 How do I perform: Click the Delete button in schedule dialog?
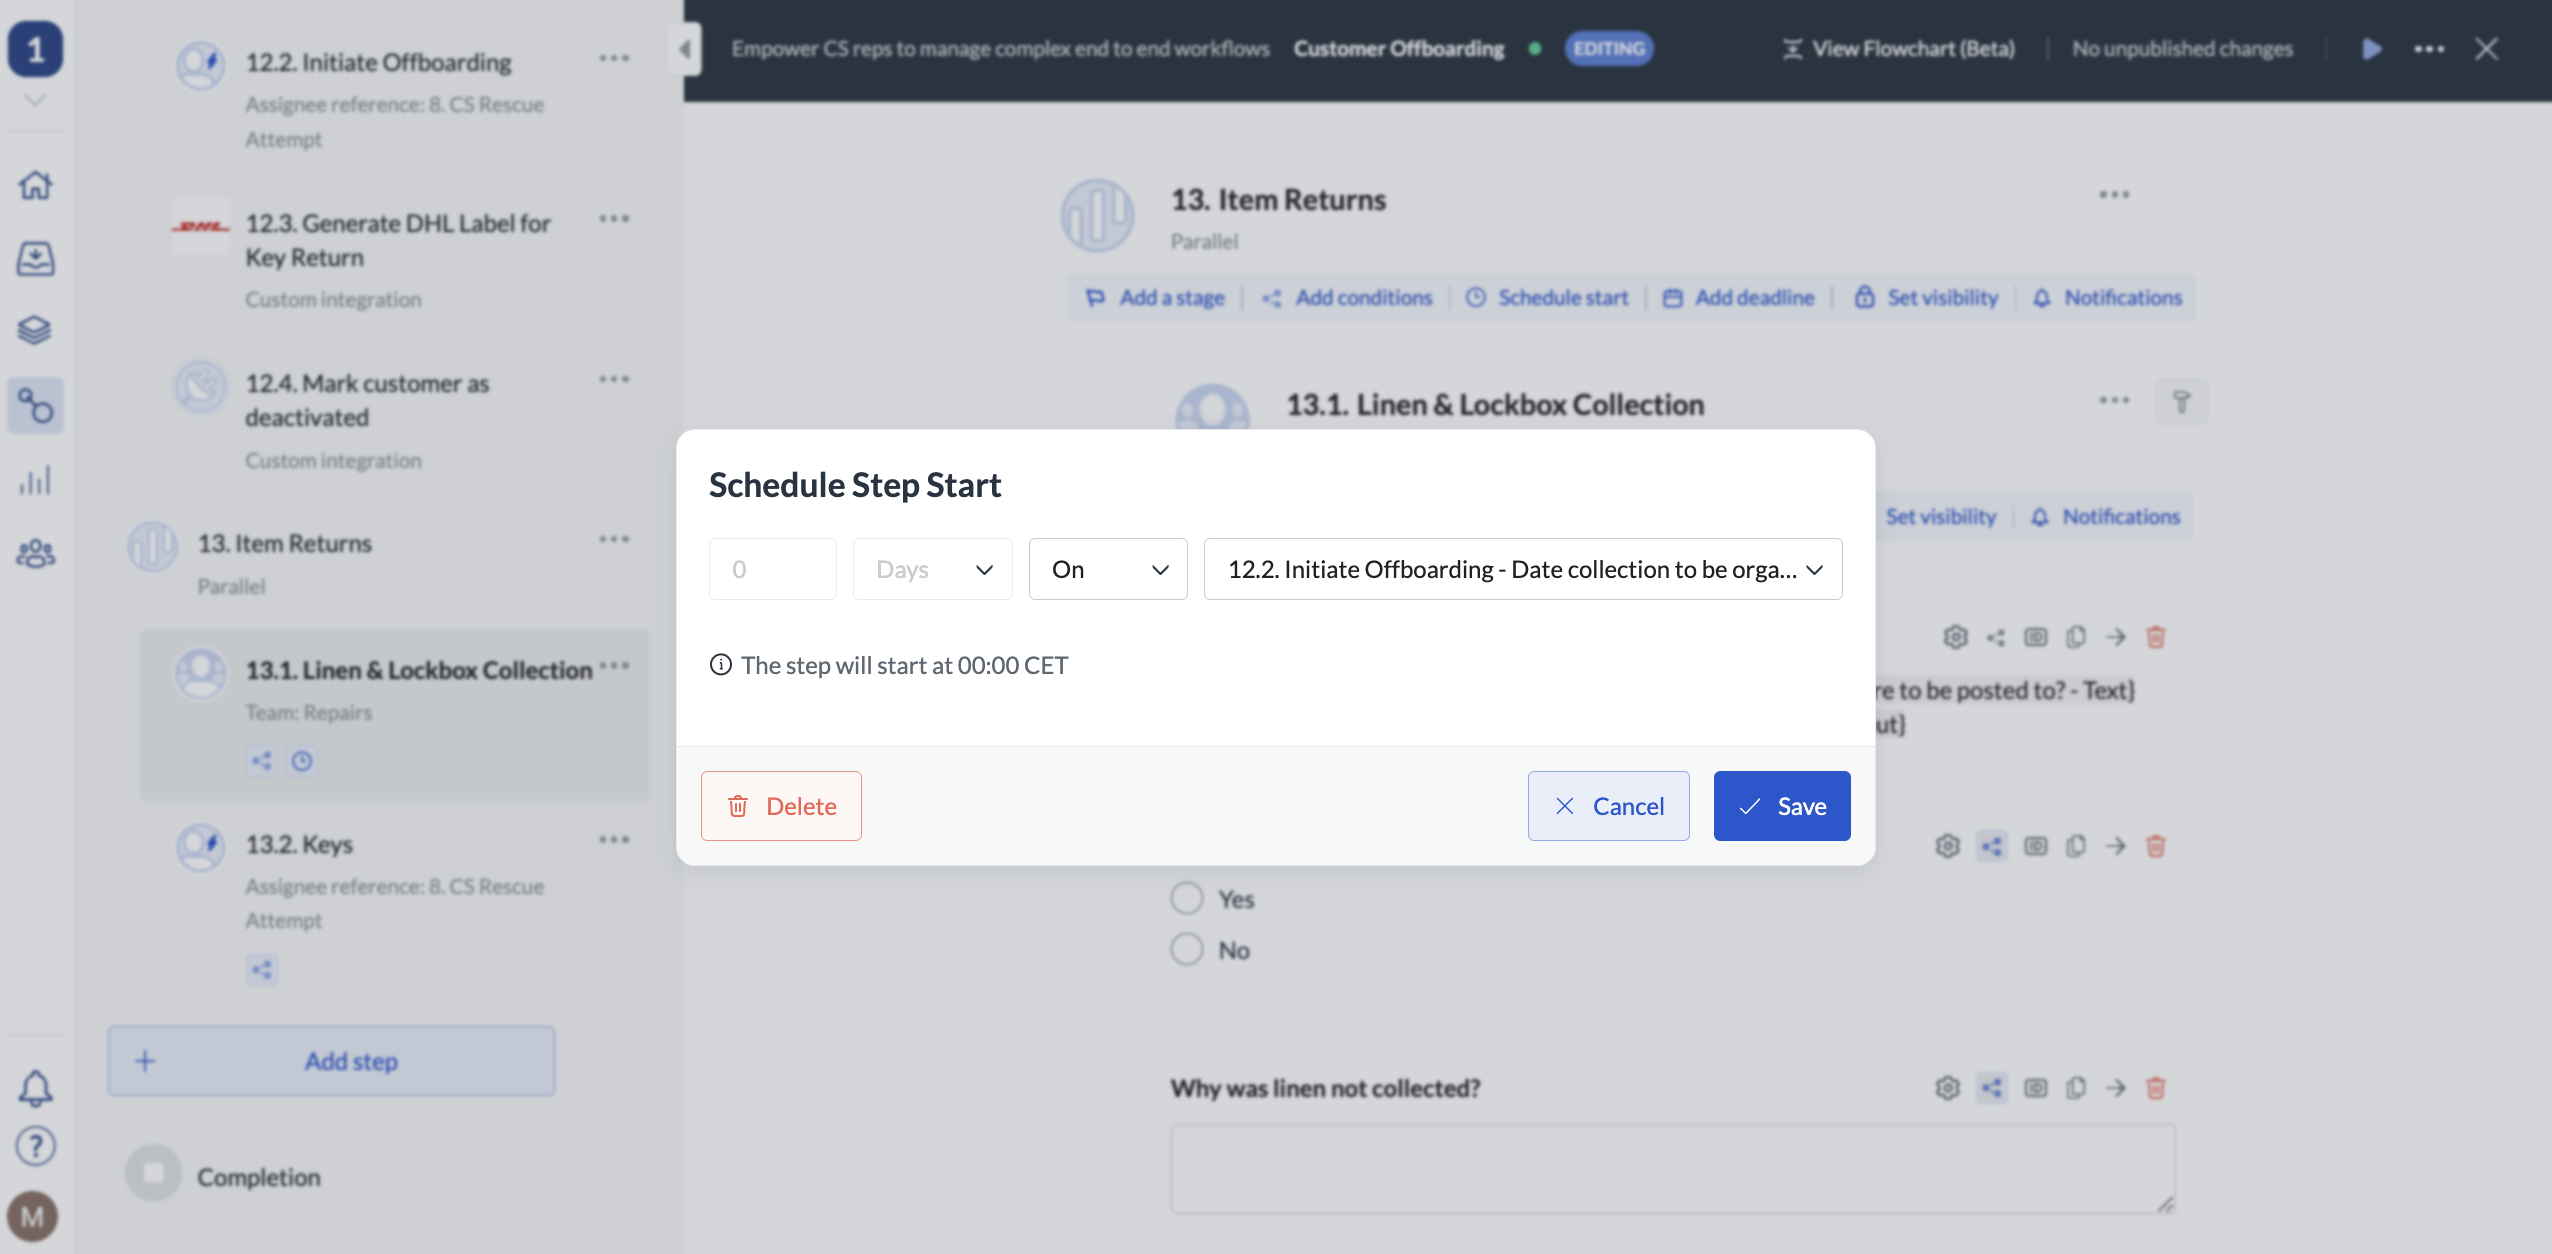781,805
